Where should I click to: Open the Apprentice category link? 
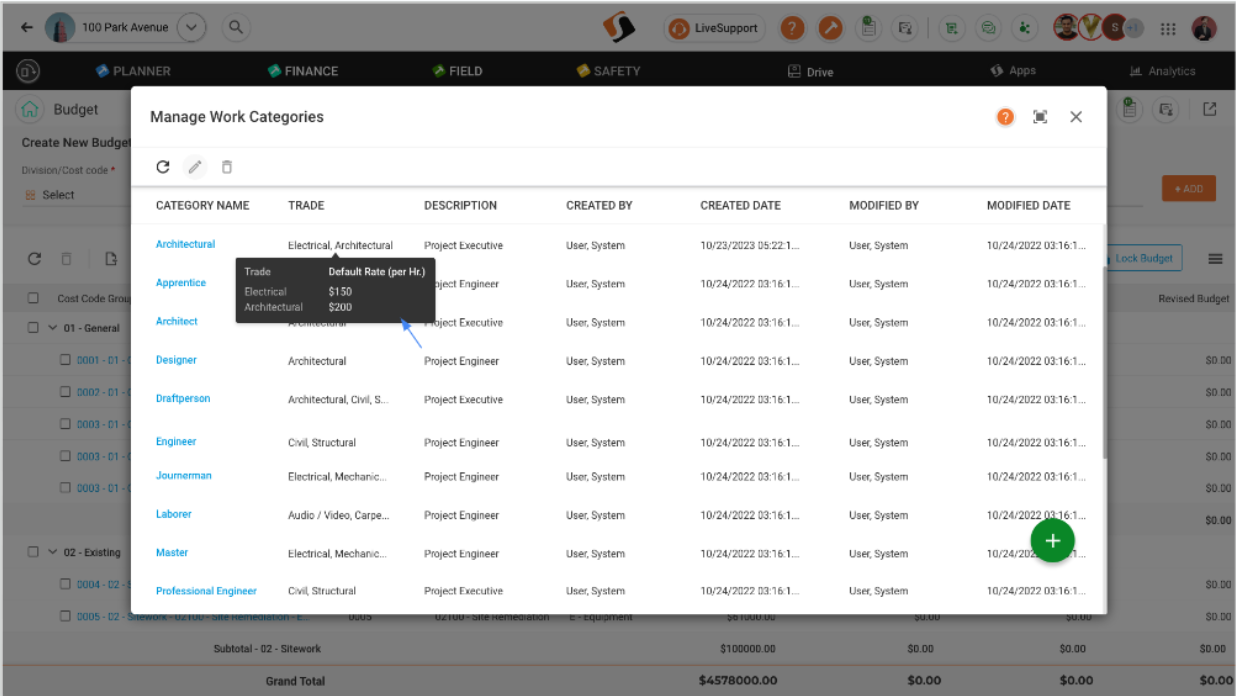click(x=181, y=283)
